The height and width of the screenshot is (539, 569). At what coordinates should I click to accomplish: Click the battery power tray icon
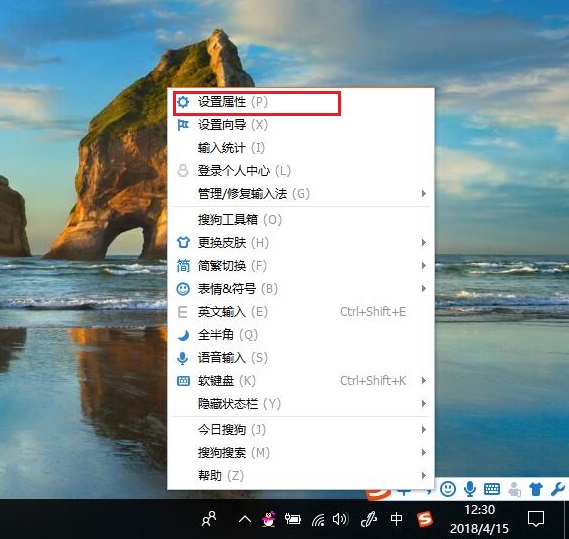click(292, 519)
